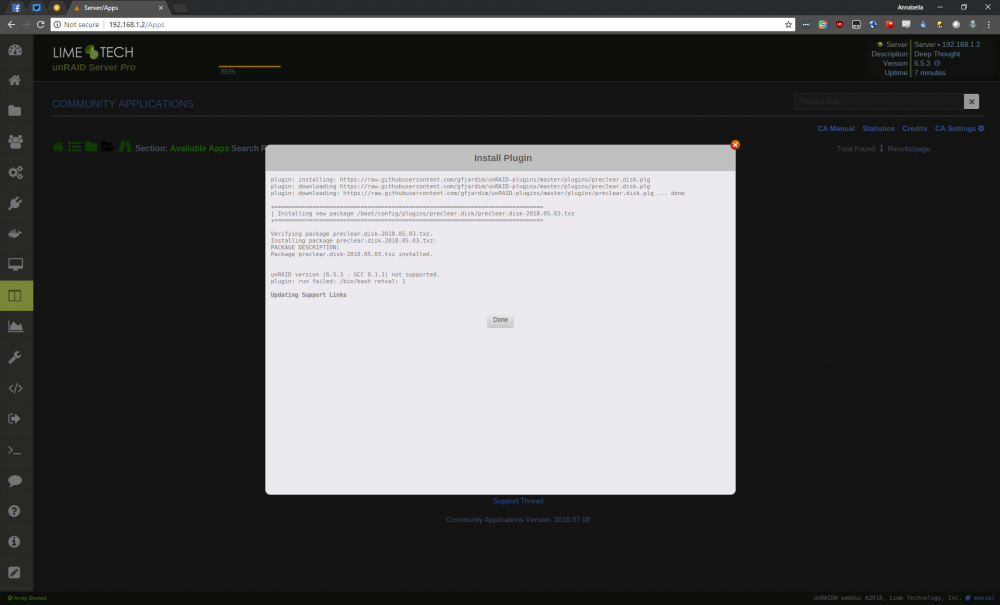Click the download arrow extension icon

click(973, 24)
